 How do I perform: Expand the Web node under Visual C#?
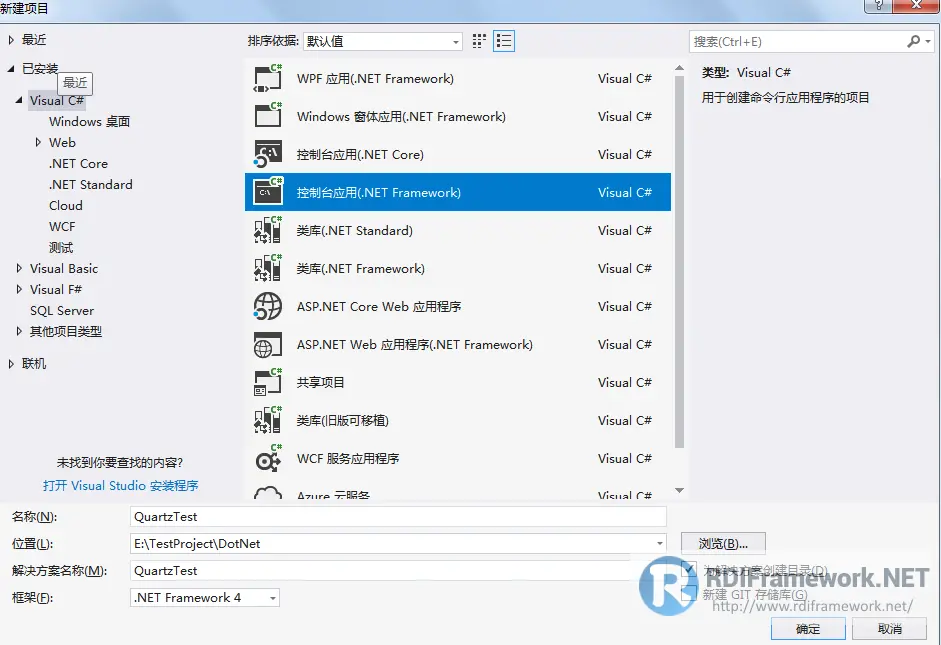pyautogui.click(x=38, y=142)
